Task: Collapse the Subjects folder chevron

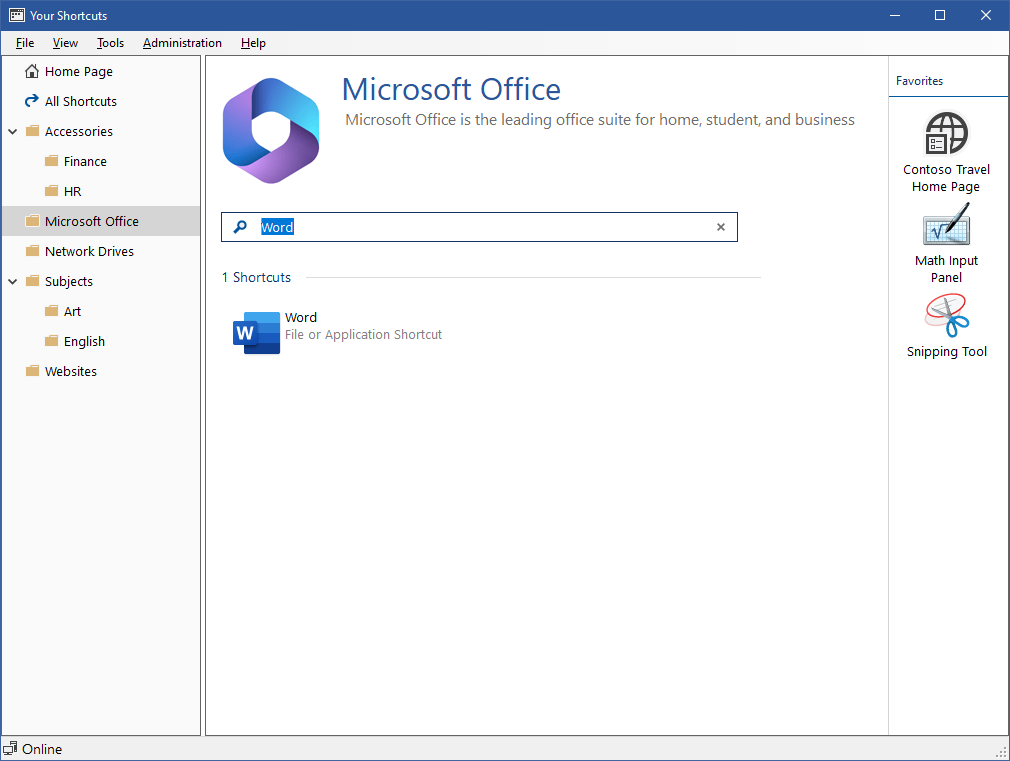Action: (13, 281)
